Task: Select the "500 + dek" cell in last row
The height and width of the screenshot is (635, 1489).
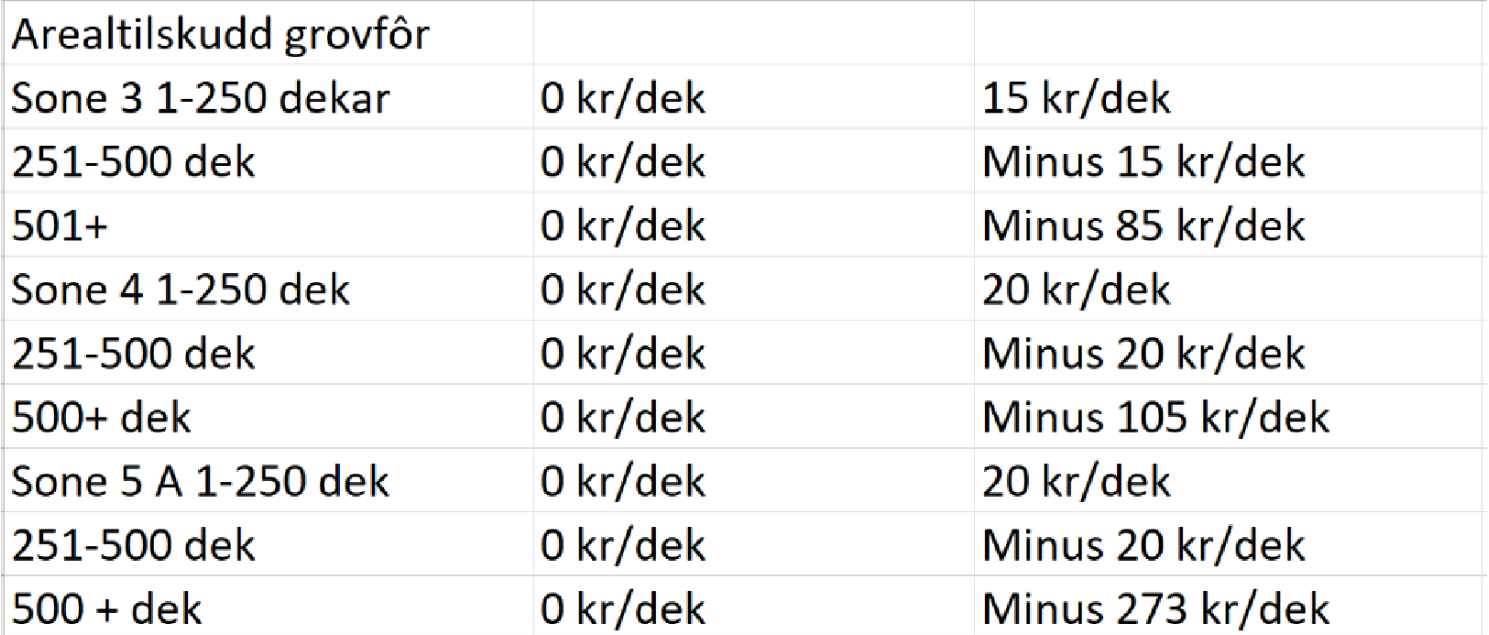Action: click(x=107, y=608)
